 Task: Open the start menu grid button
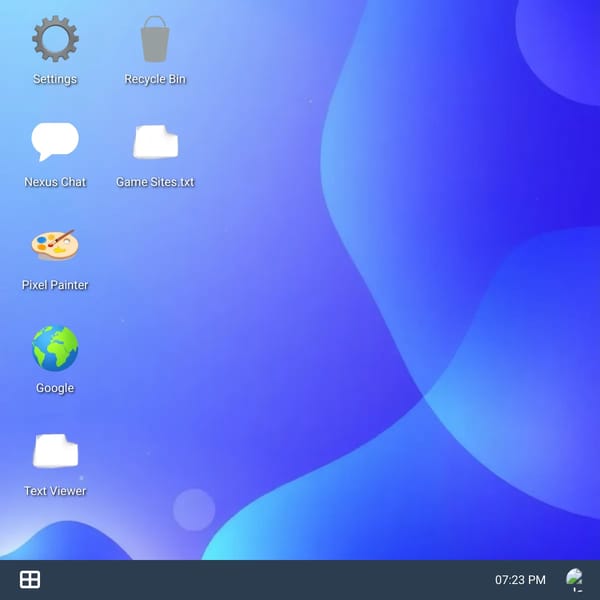(30, 579)
